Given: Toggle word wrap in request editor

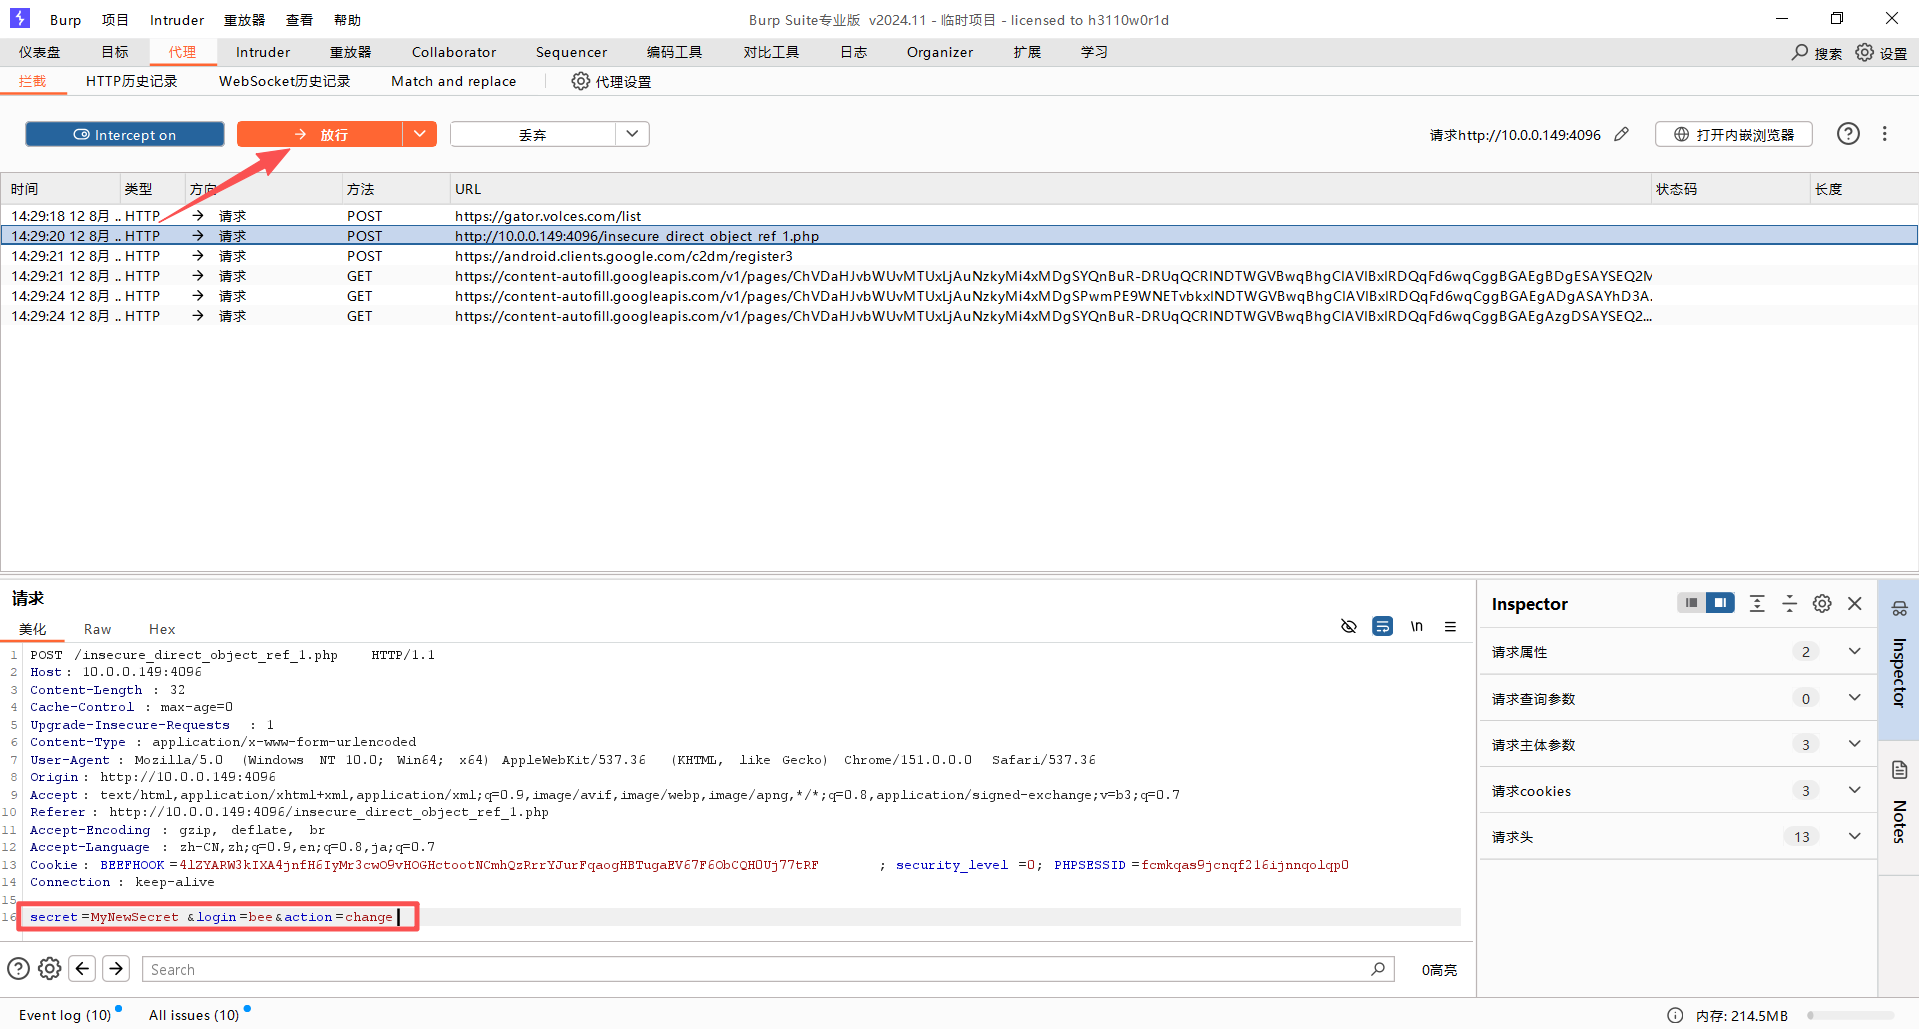Looking at the screenshot, I should click(1383, 627).
